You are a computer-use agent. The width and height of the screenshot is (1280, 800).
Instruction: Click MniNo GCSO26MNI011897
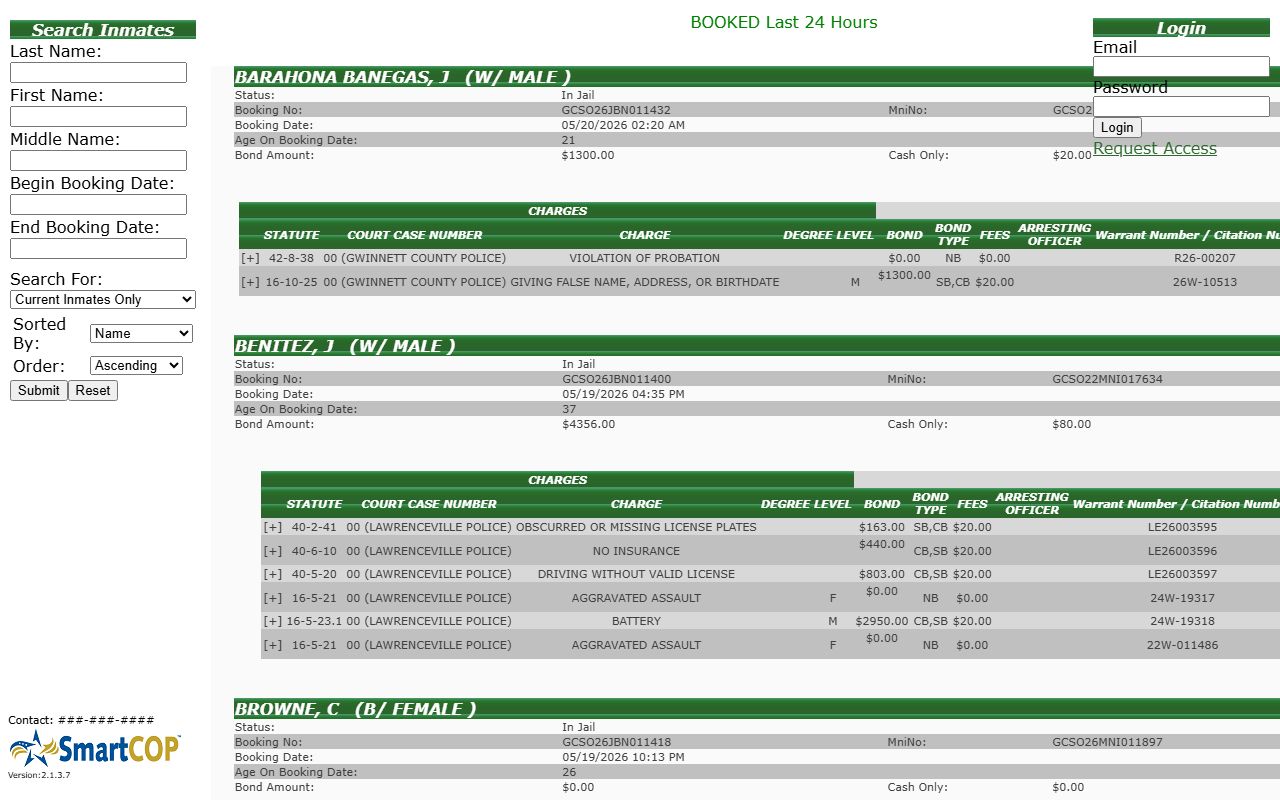click(1107, 742)
